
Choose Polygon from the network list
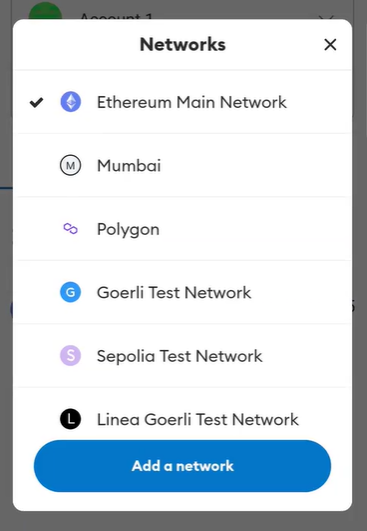pyautogui.click(x=182, y=229)
